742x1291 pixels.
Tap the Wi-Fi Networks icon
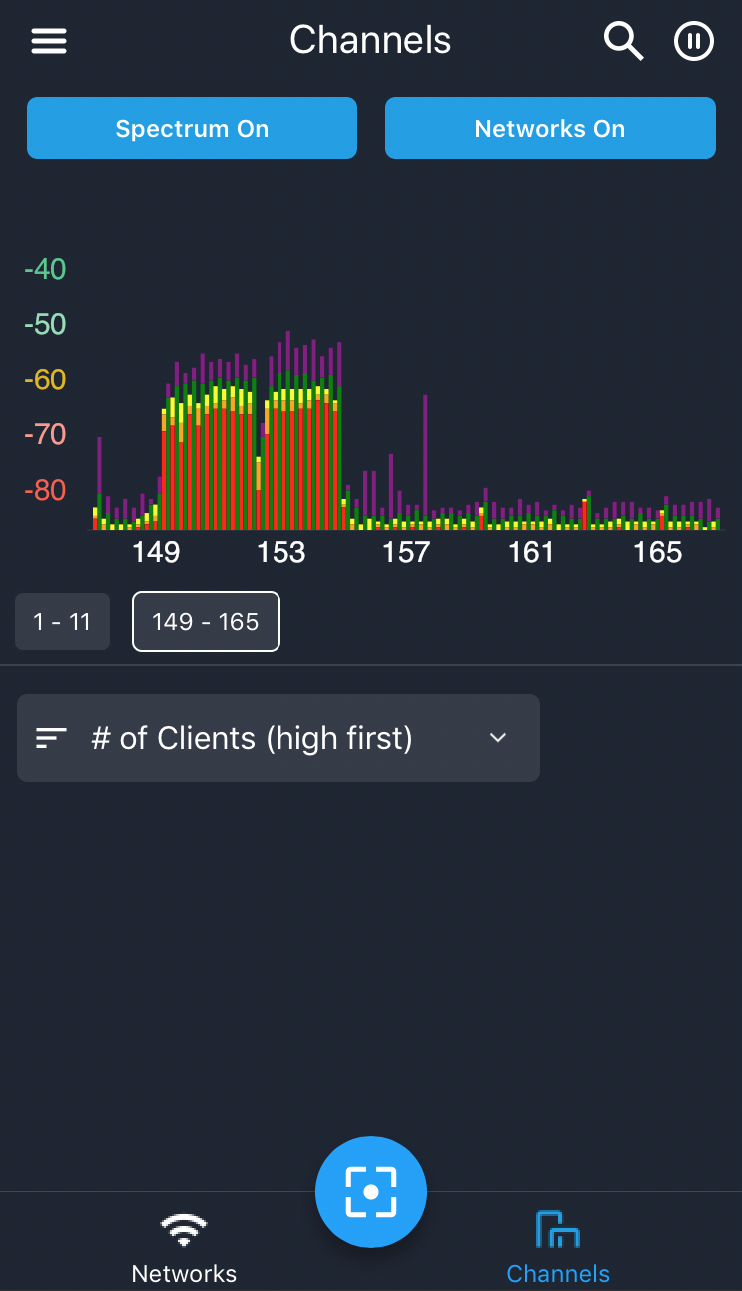point(184,1230)
